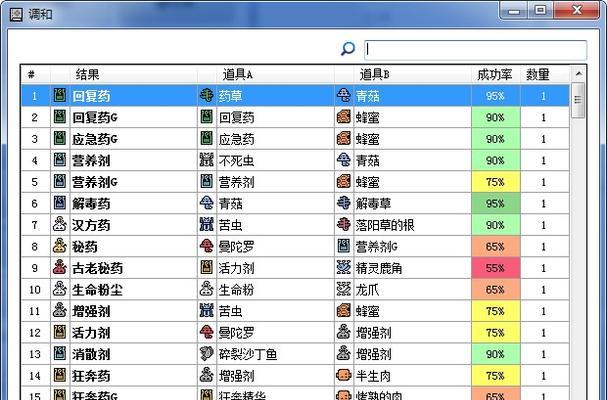Select row number 7
607x400 pixels.
pyautogui.click(x=34, y=225)
